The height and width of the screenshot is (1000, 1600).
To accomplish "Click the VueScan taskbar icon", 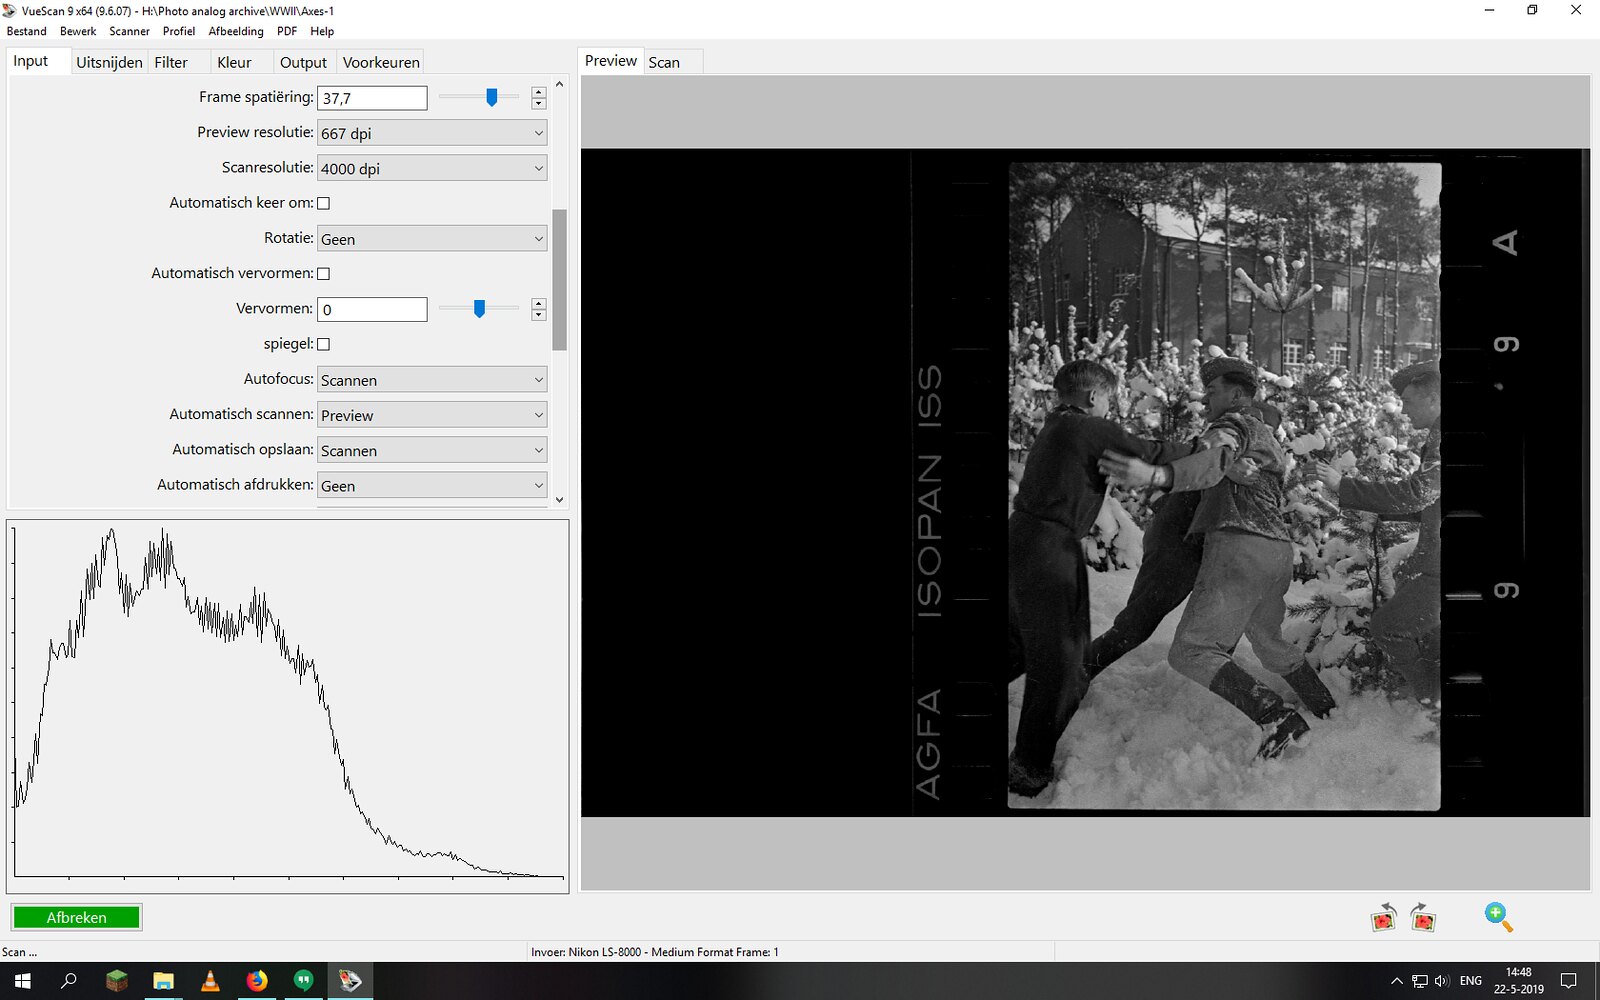I will 350,981.
